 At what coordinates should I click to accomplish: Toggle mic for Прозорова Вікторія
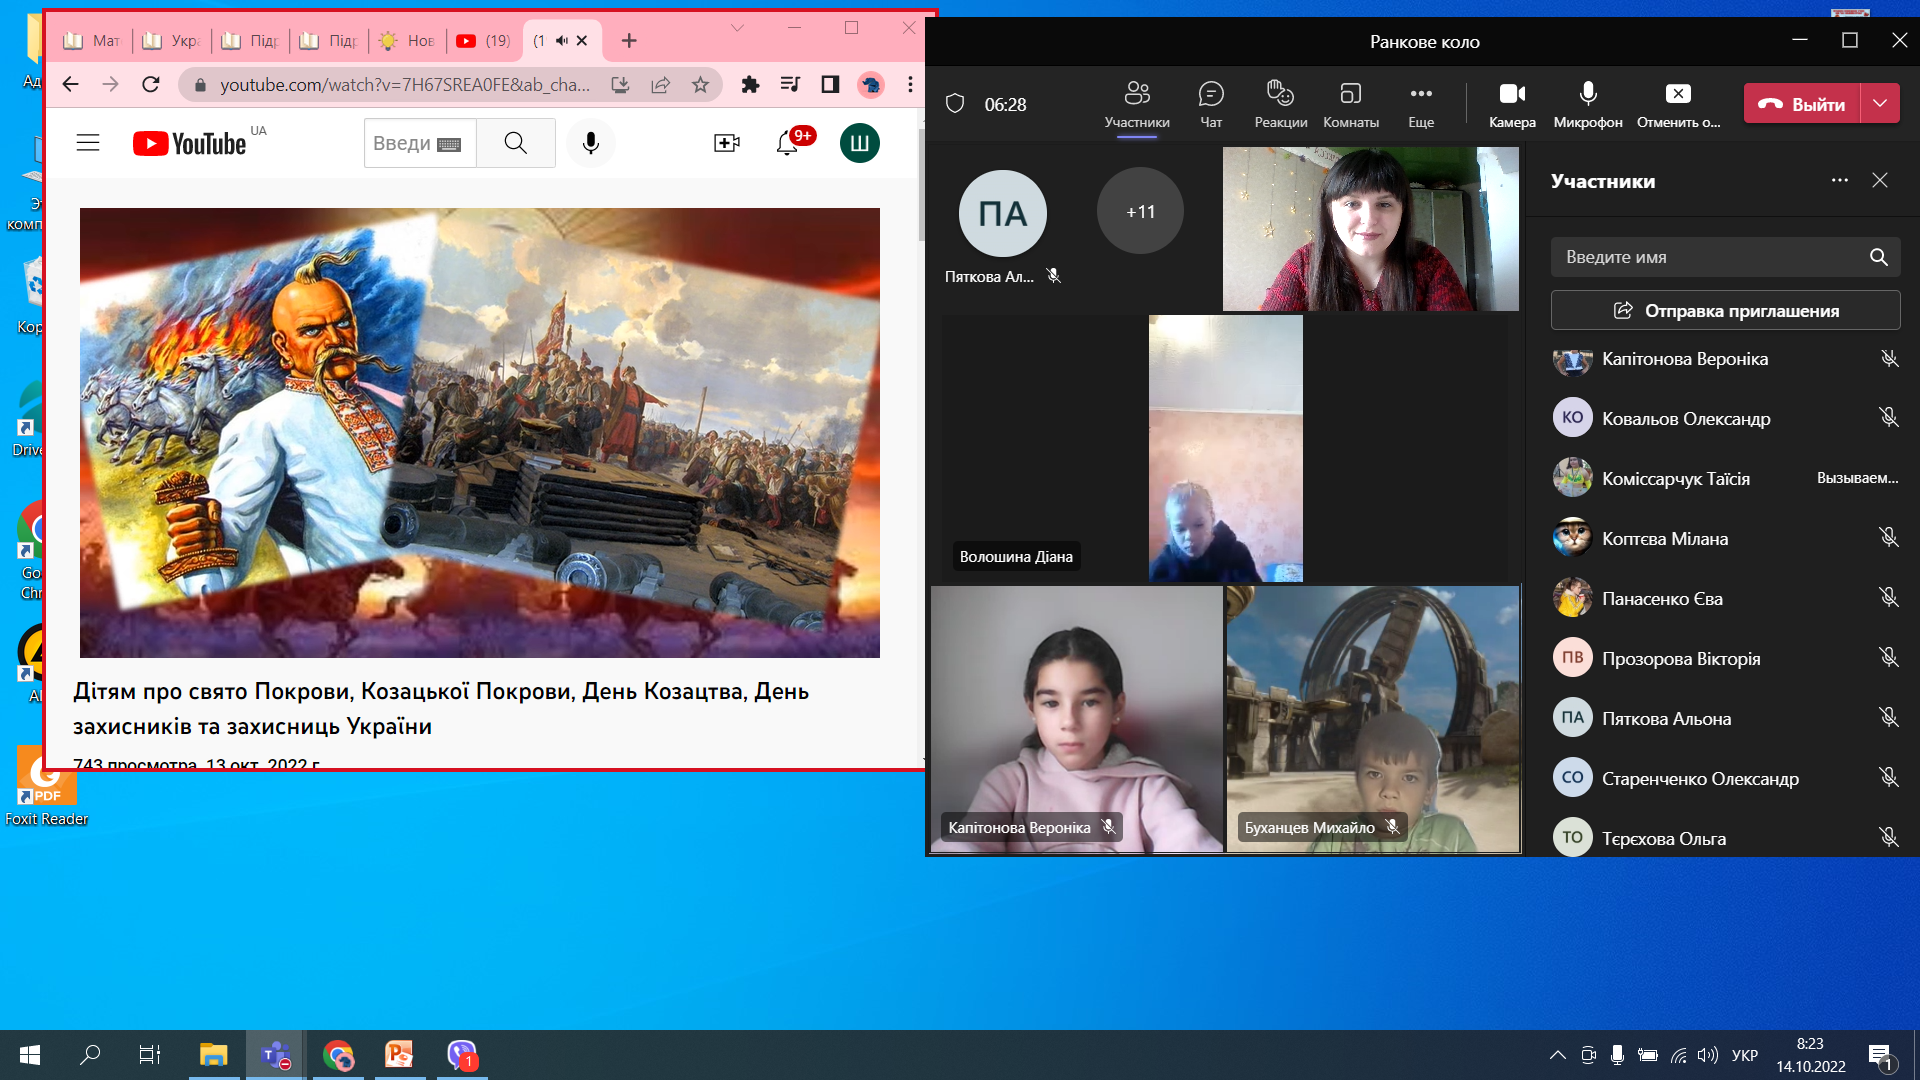point(1889,658)
